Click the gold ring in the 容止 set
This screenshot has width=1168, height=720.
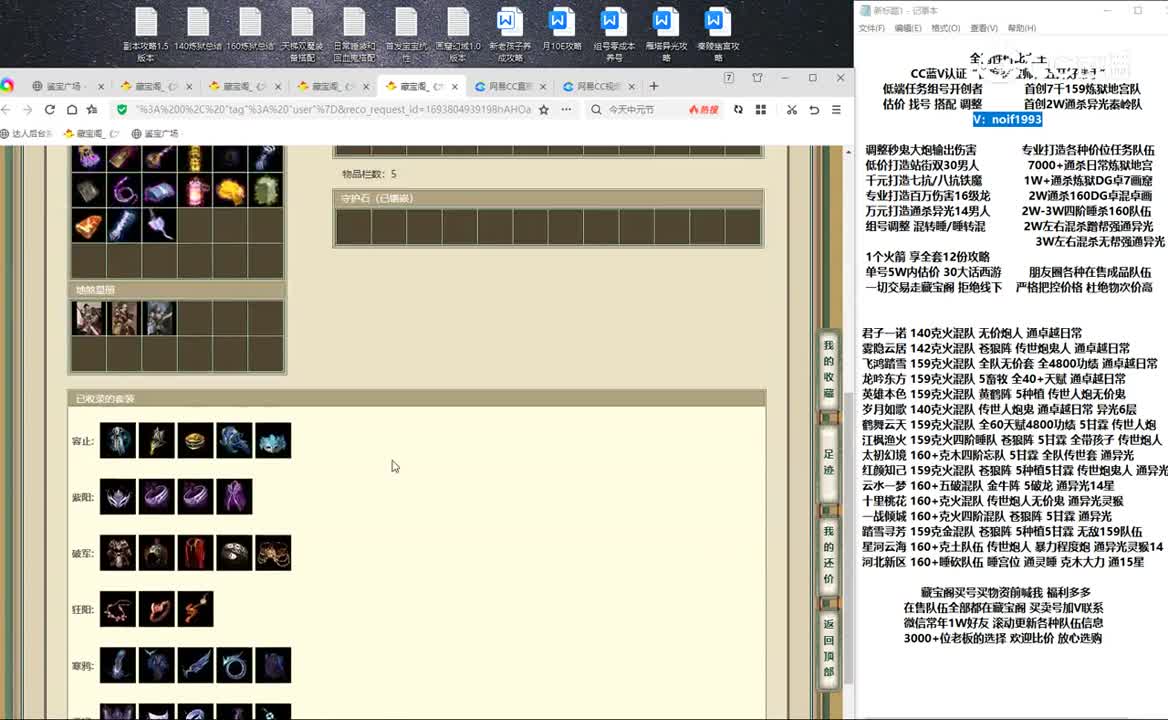pos(195,441)
